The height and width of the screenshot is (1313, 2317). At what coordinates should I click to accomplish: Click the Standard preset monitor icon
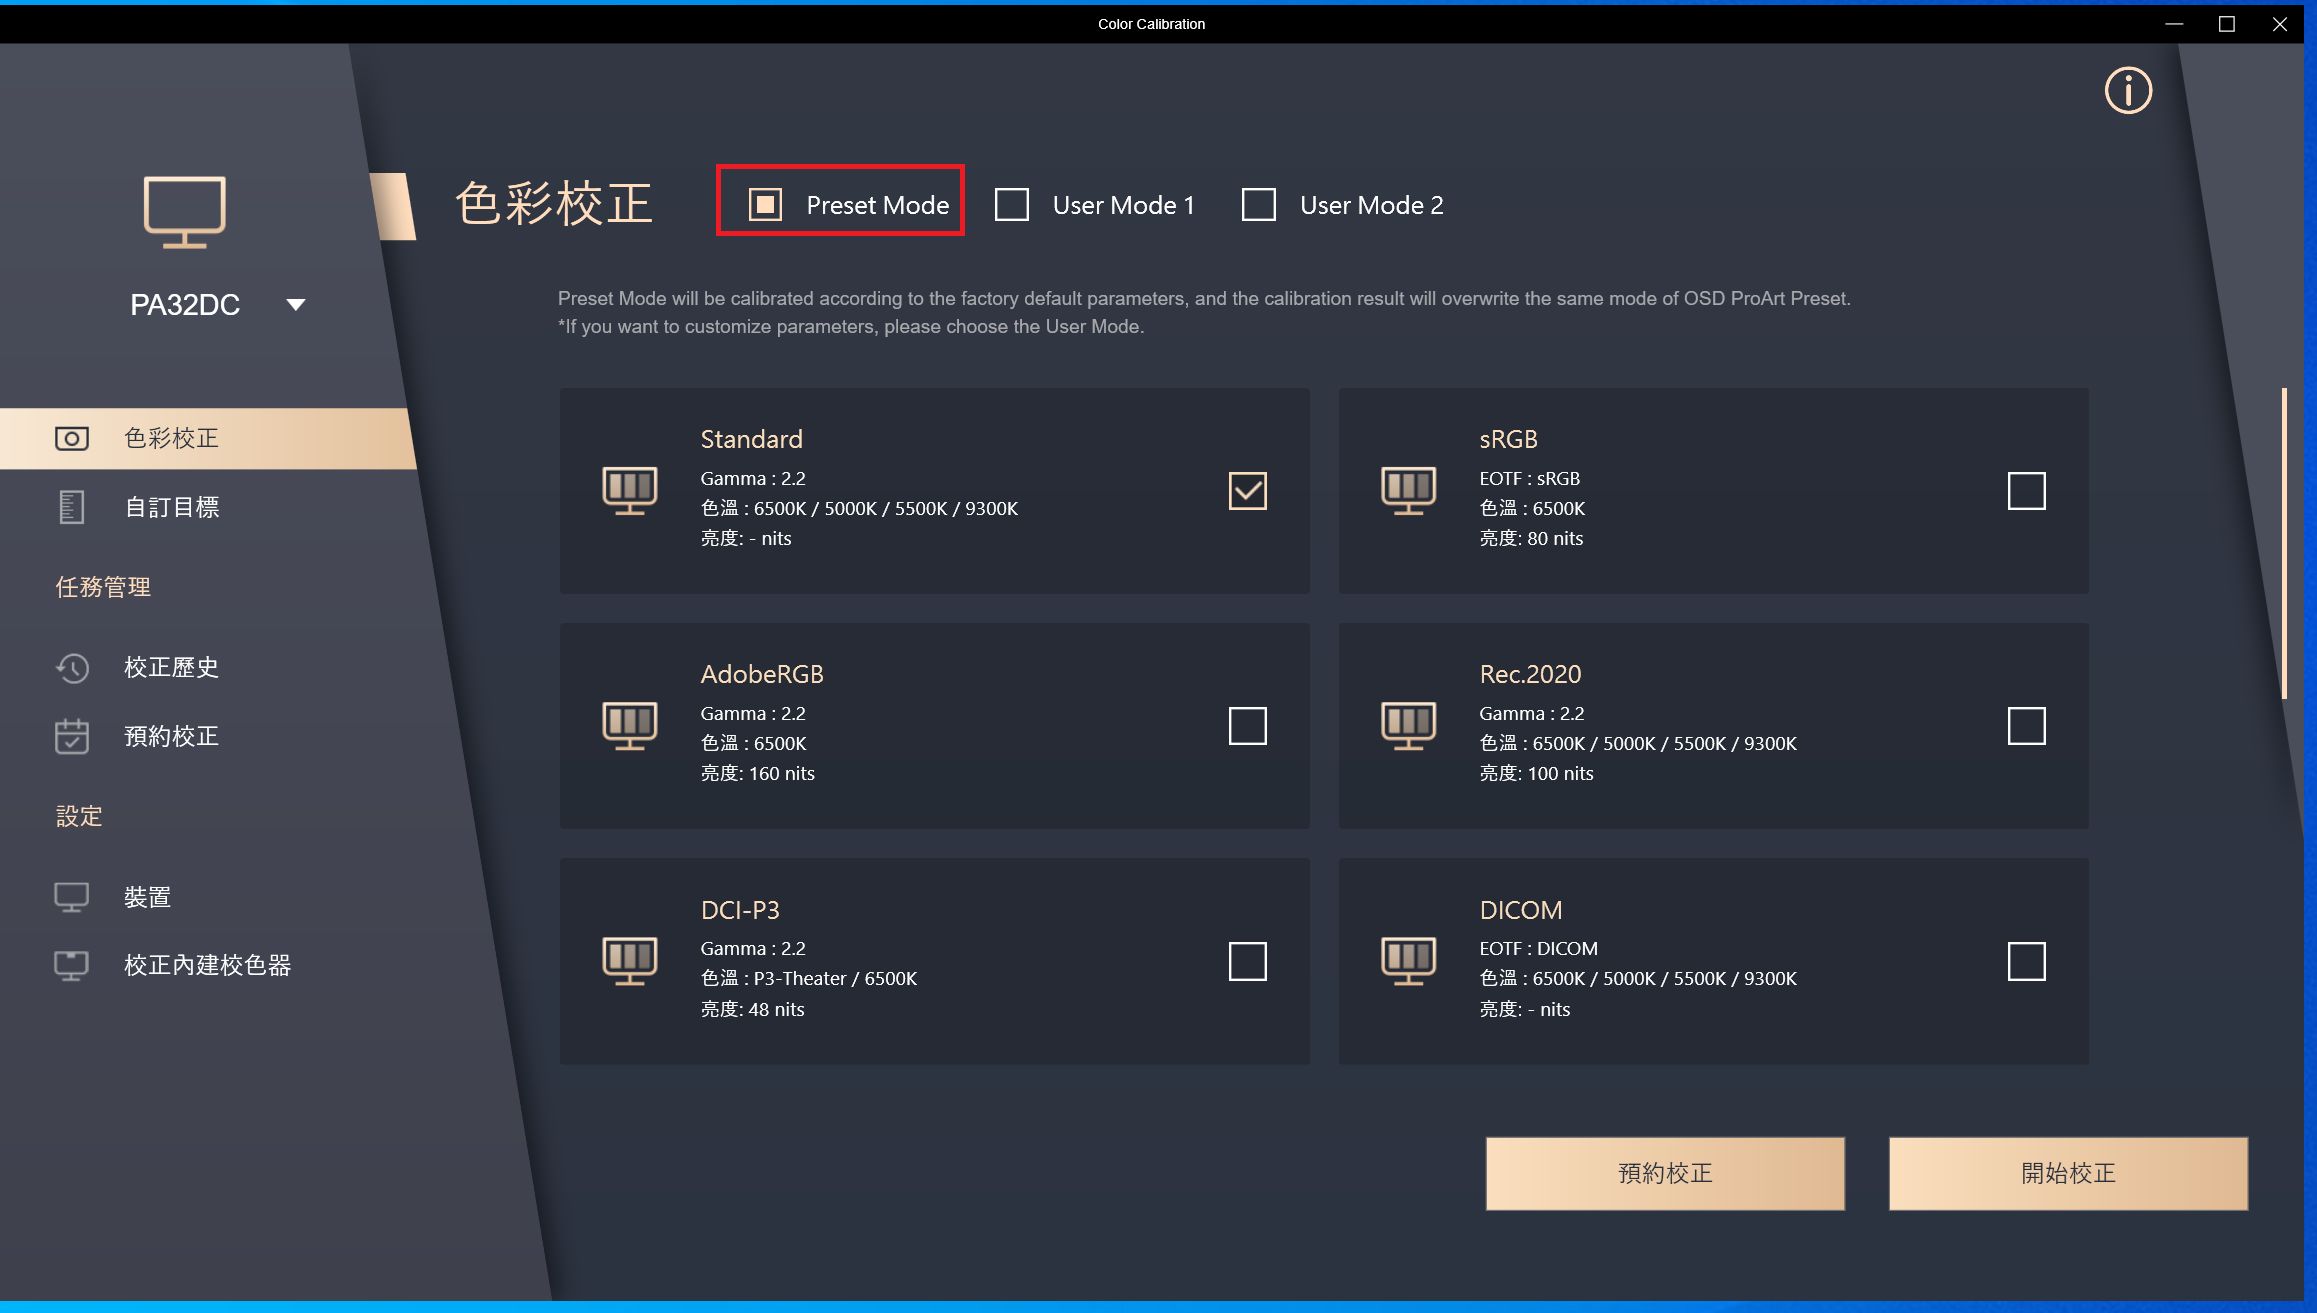630,491
